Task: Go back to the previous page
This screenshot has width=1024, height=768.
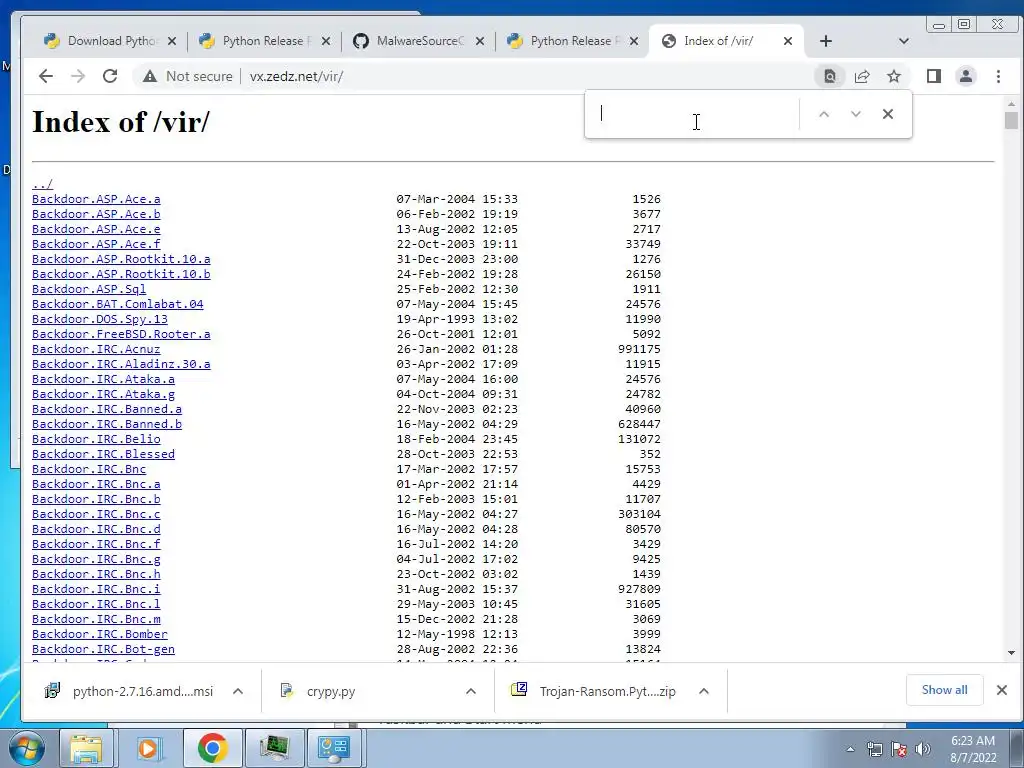Action: (46, 76)
